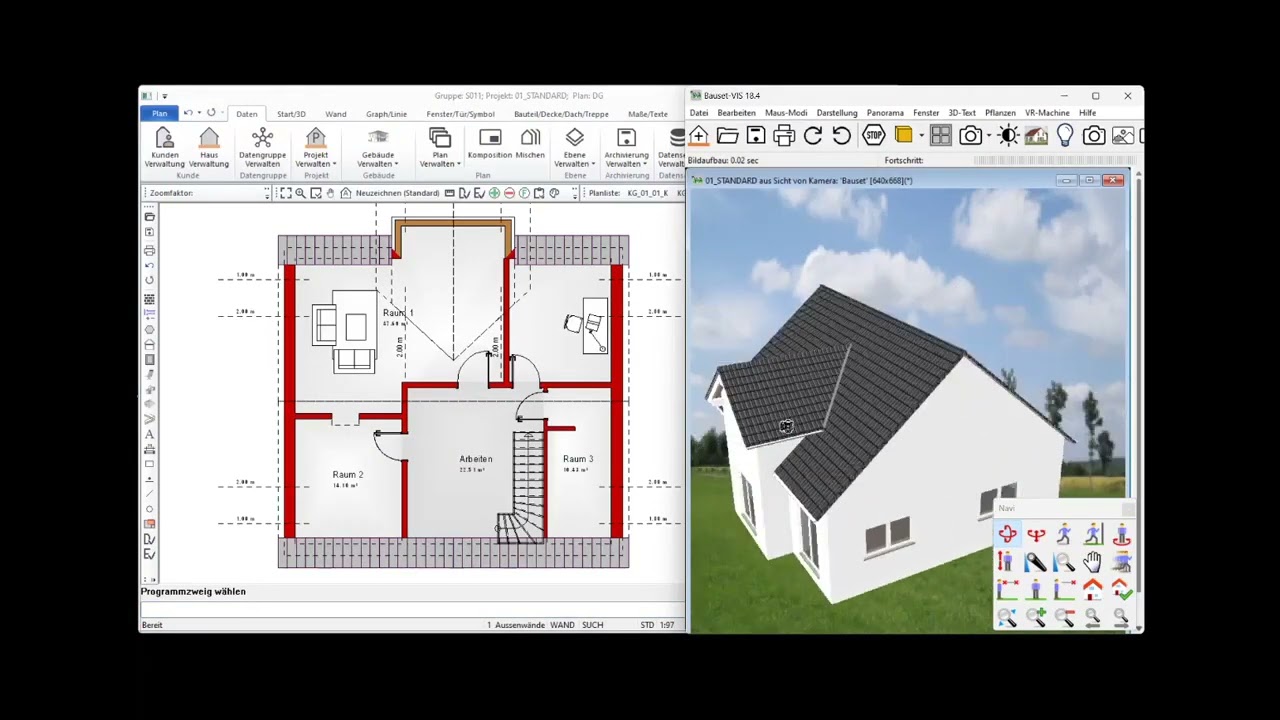Click the red minus zoom-out icon
Image resolution: width=1280 pixels, height=720 pixels.
(x=509, y=193)
